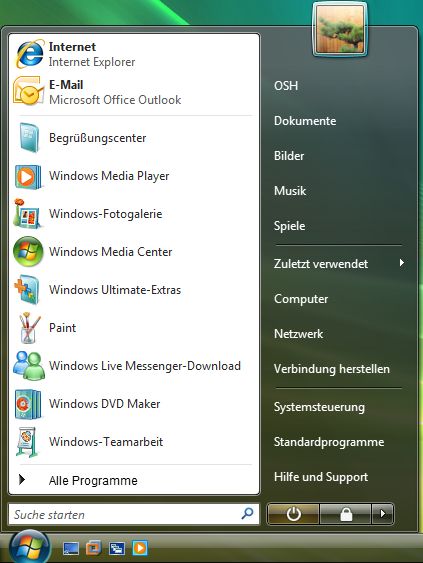This screenshot has width=423, height=563.
Task: Click the 'Windows-Fotogalerie' label
Action: click(x=106, y=214)
